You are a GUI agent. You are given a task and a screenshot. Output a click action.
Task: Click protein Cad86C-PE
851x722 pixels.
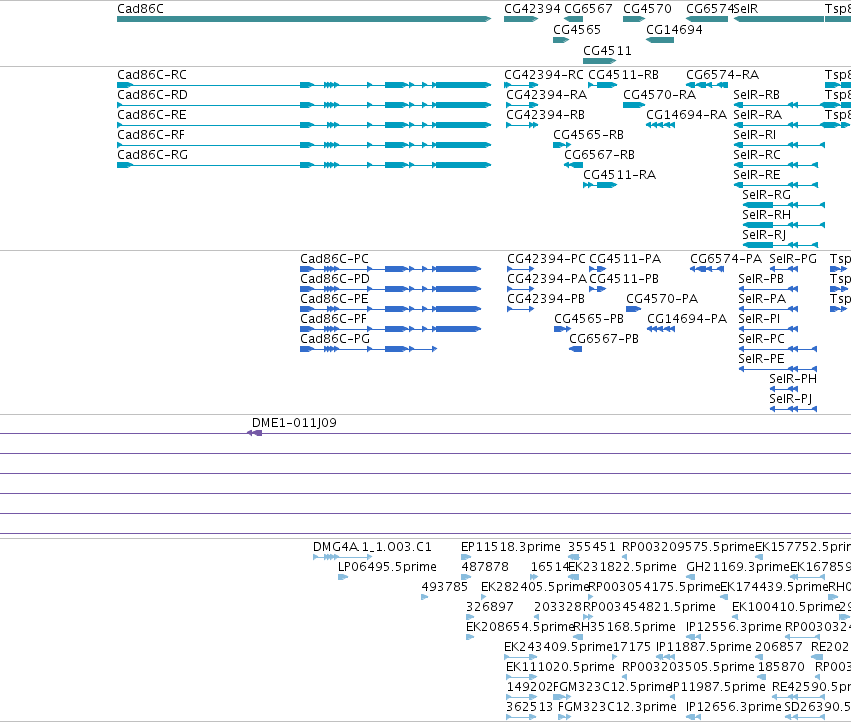click(391, 309)
